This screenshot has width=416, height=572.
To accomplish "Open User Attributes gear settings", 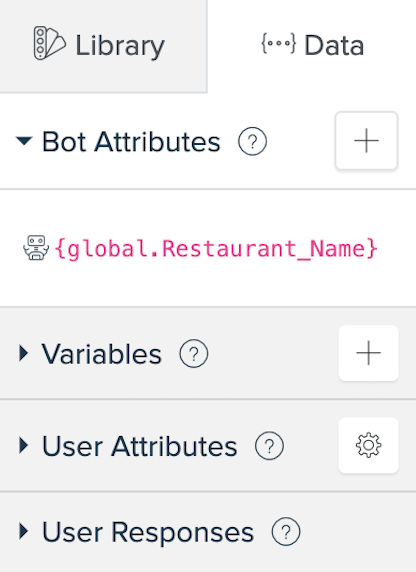I will (x=369, y=445).
